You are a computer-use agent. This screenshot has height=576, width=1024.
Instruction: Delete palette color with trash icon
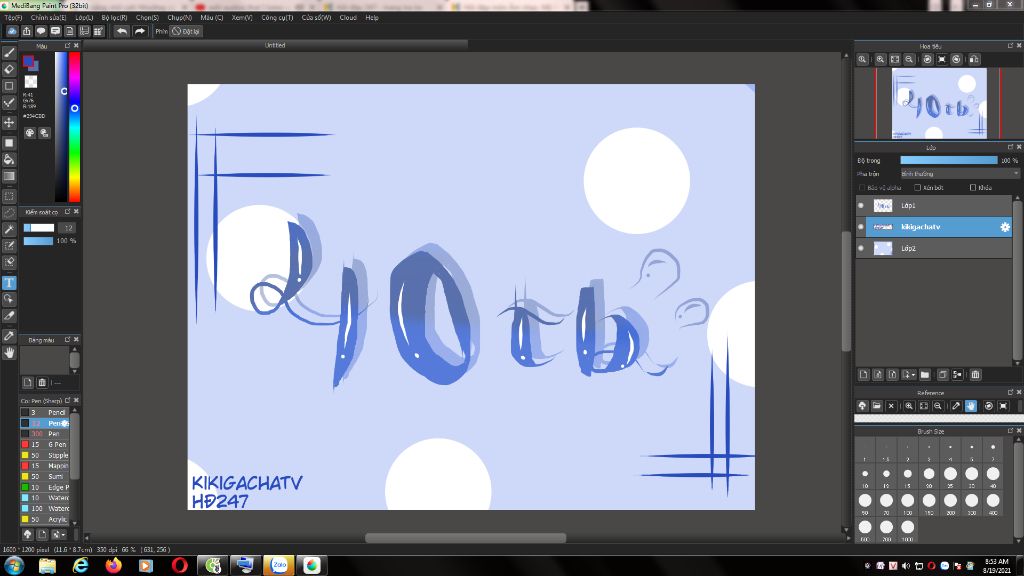[x=42, y=383]
